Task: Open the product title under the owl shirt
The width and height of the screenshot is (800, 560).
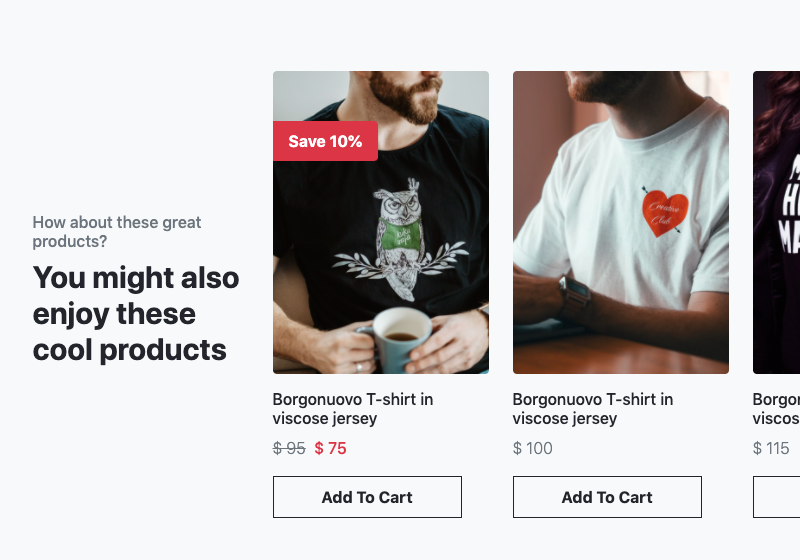Action: (353, 409)
